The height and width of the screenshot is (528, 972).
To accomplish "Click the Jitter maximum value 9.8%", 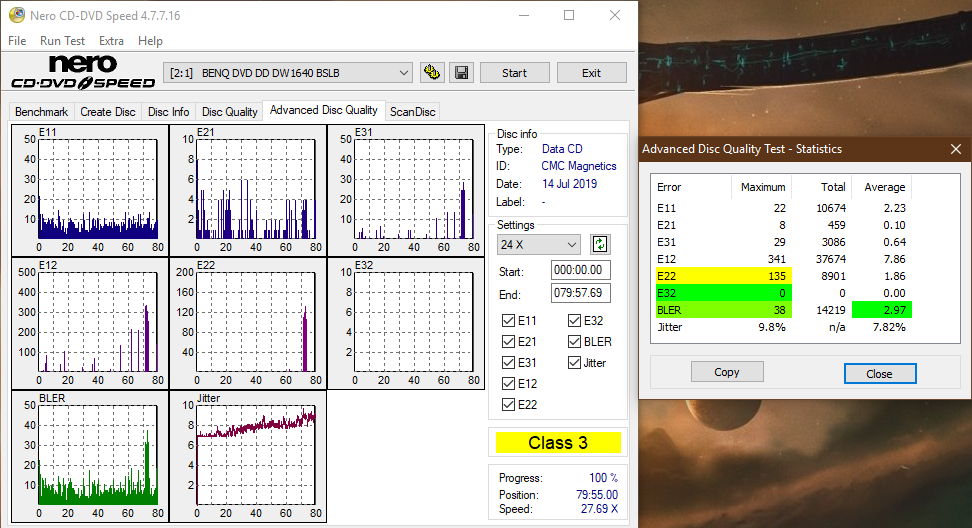I will point(772,327).
